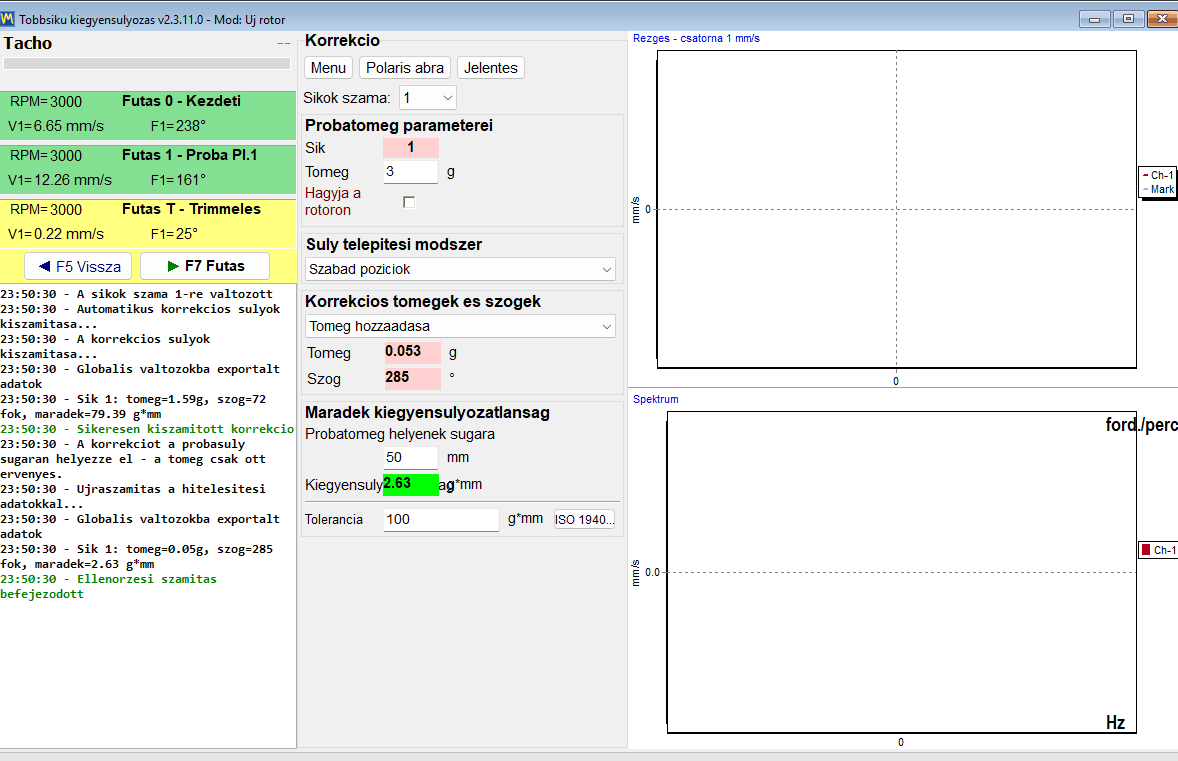Viewport: 1178px width, 761px height.
Task: Click the trial mass radius input field
Action: click(410, 458)
